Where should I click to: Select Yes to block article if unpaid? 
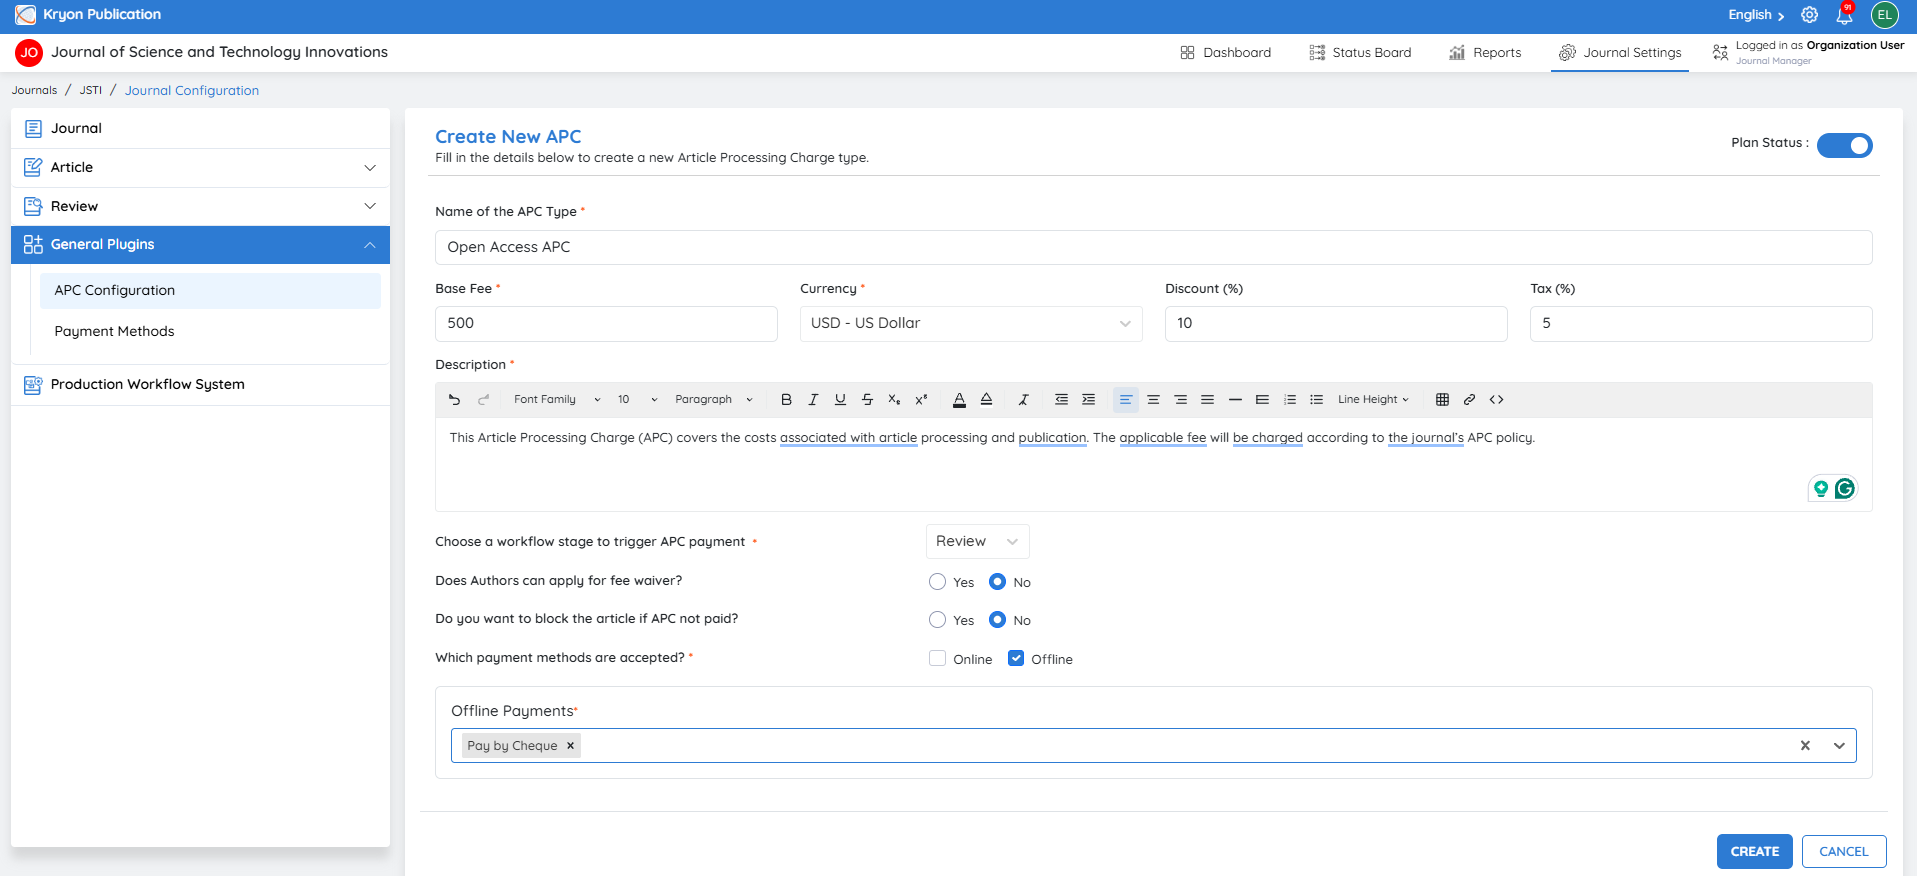(937, 620)
